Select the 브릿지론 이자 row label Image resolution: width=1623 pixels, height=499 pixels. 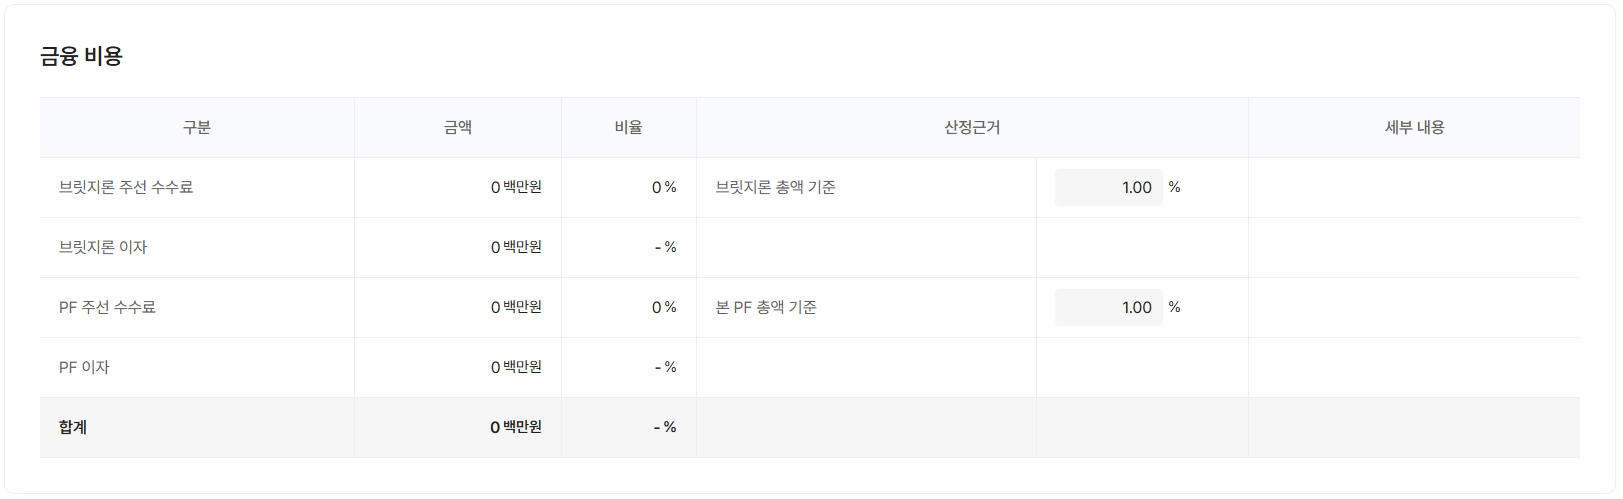[103, 248]
